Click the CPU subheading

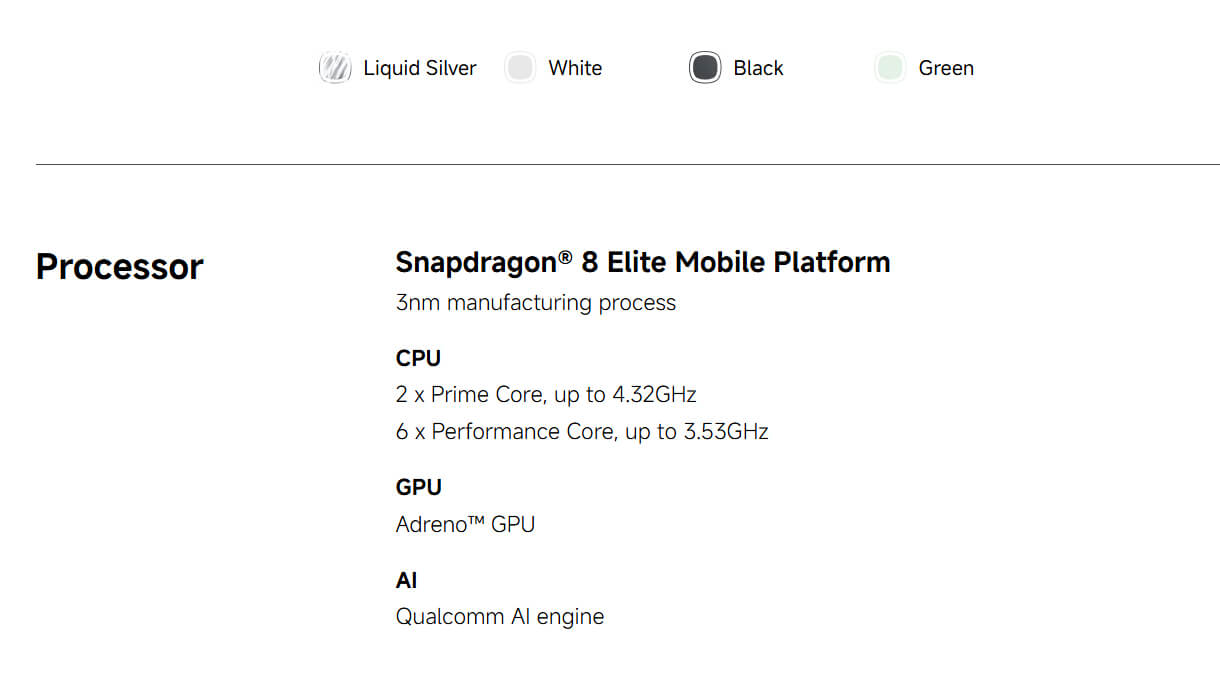(418, 358)
